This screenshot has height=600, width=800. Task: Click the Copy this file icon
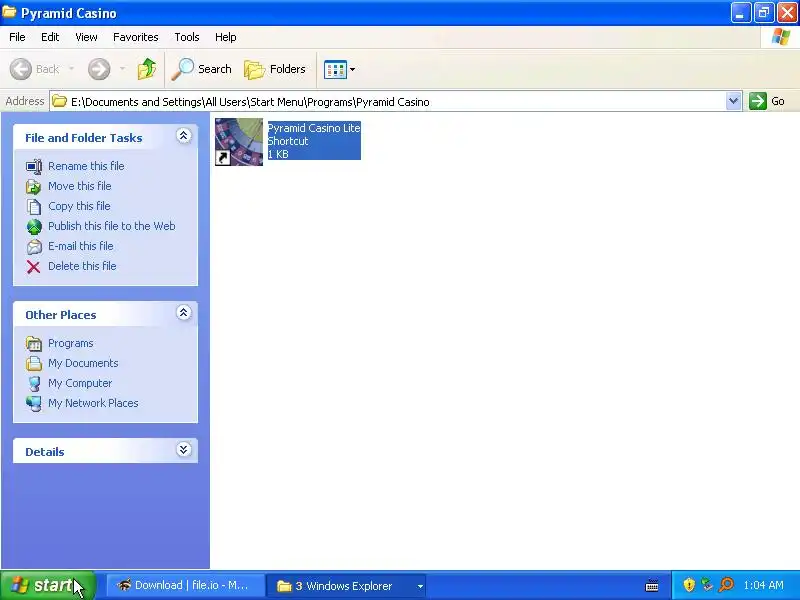34,206
